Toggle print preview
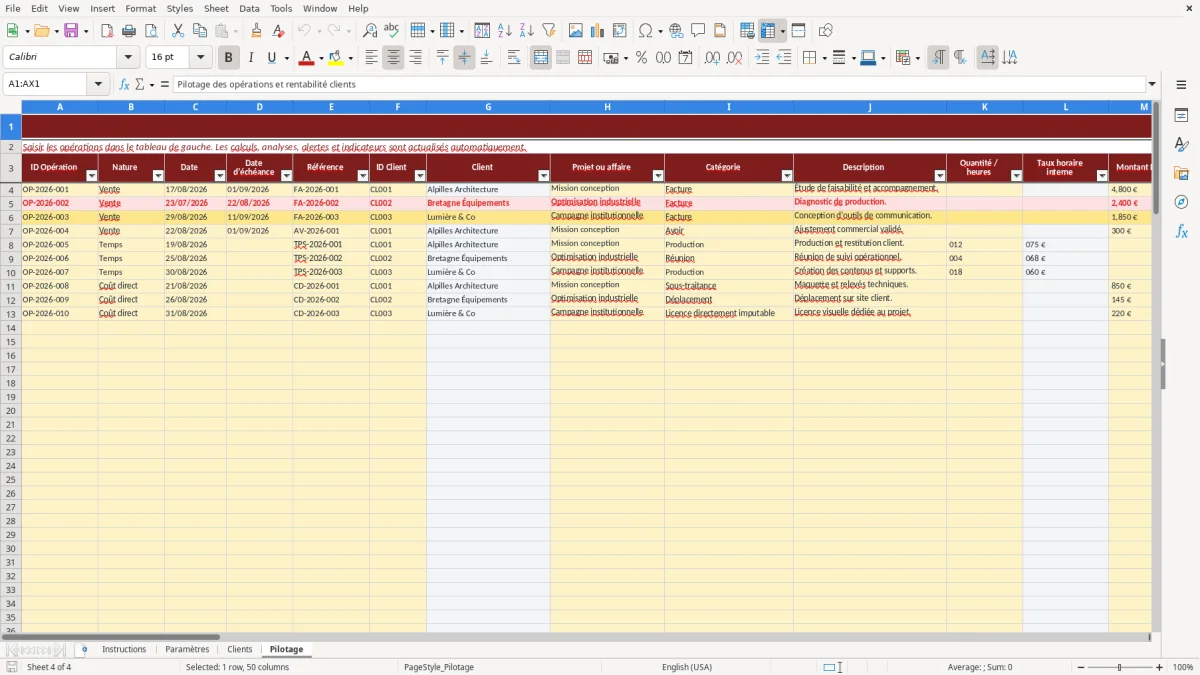The width and height of the screenshot is (1200, 675). click(151, 31)
